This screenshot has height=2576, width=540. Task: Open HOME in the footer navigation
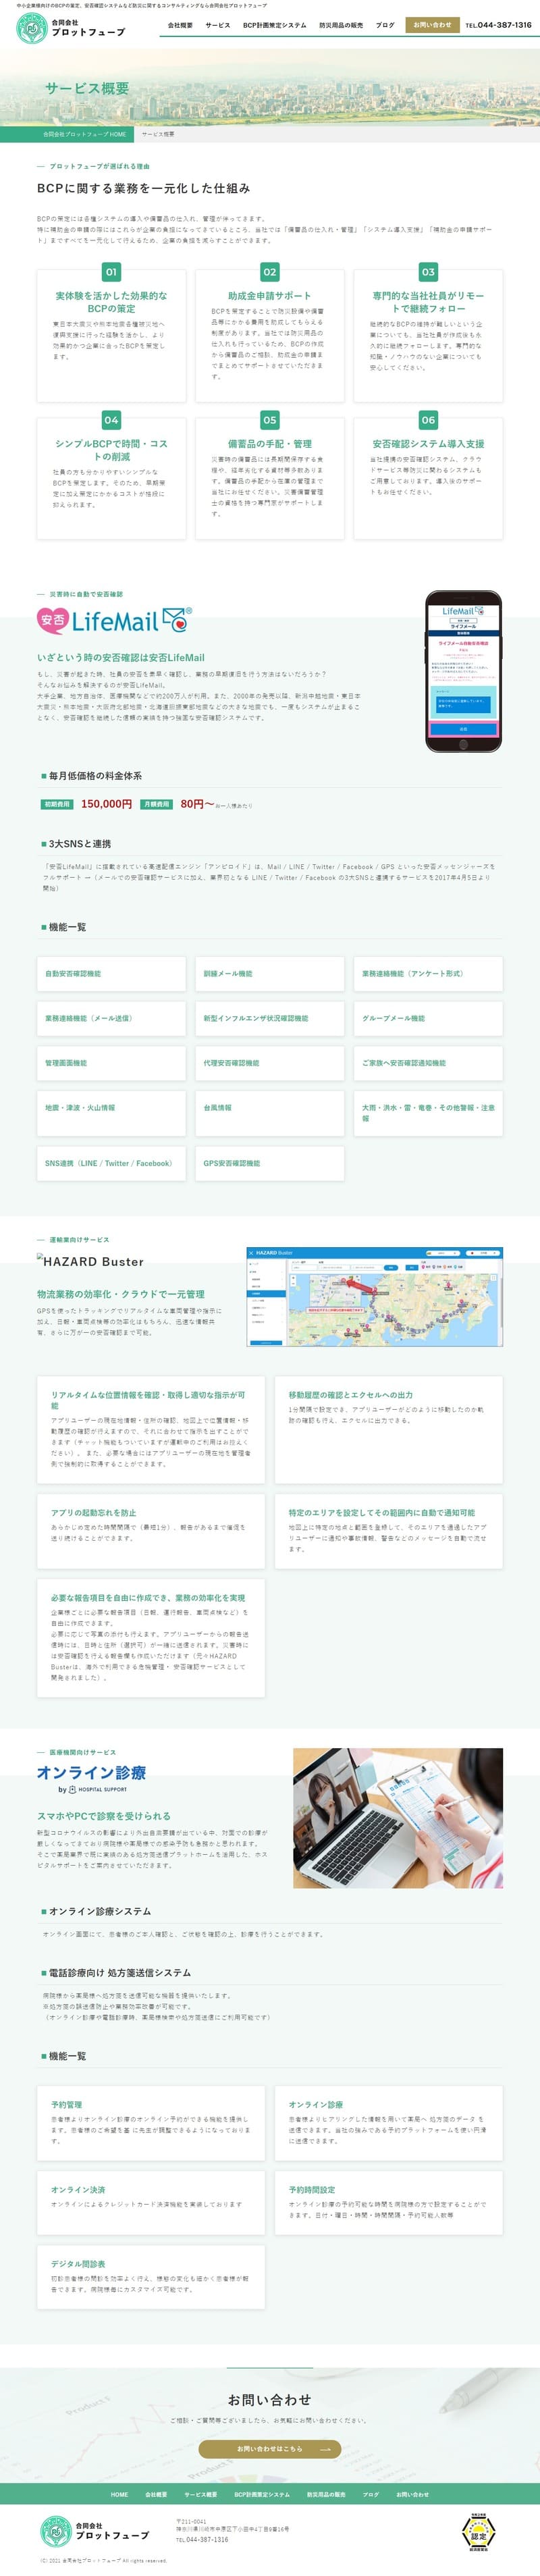(119, 2494)
